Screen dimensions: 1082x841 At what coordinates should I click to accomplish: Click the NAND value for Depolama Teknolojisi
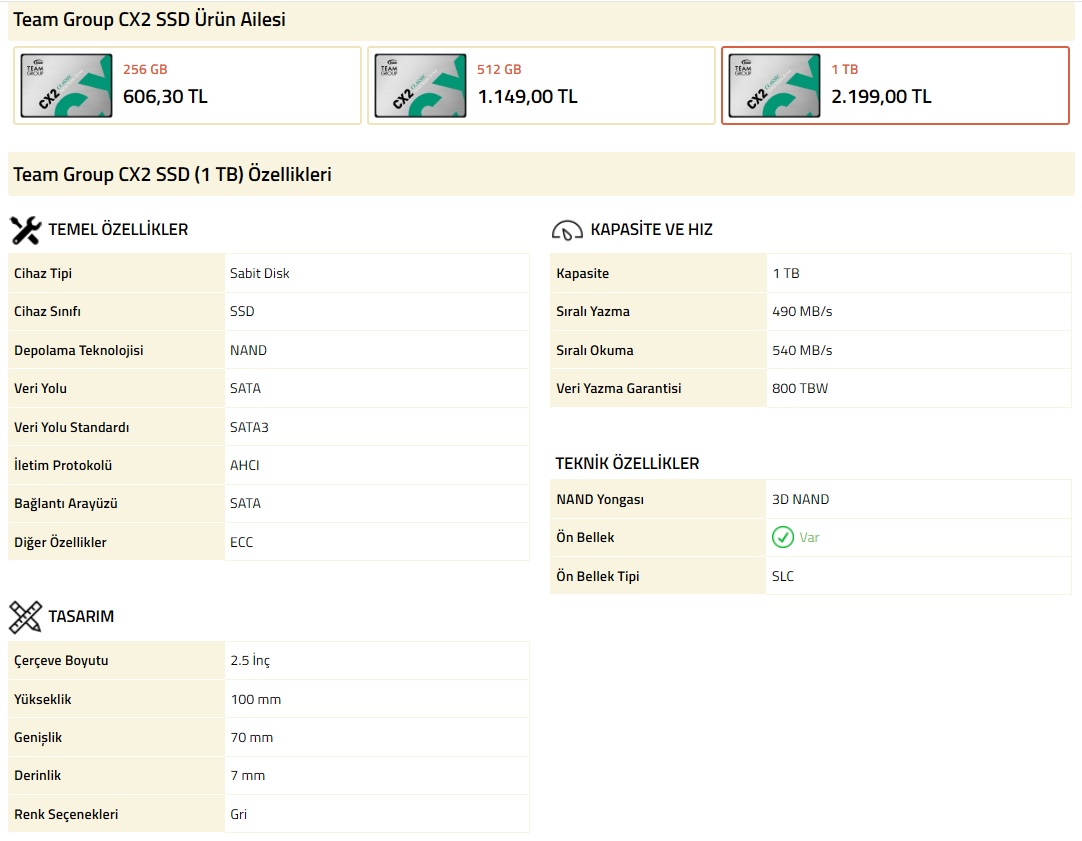coord(248,350)
